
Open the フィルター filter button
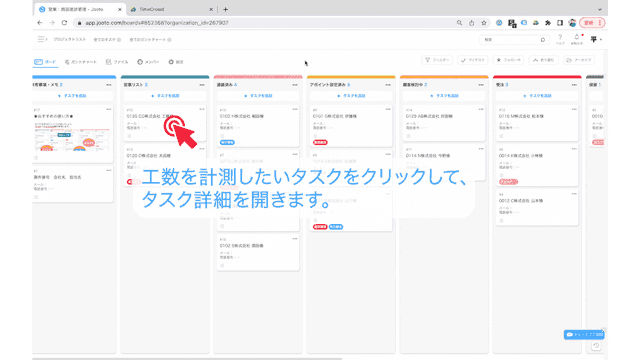437,60
